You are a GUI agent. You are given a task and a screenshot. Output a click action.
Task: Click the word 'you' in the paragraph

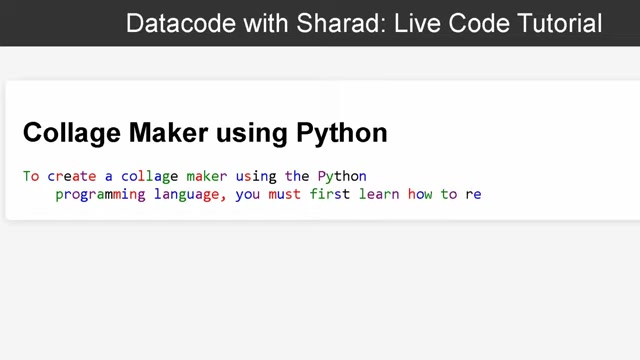tap(247, 195)
